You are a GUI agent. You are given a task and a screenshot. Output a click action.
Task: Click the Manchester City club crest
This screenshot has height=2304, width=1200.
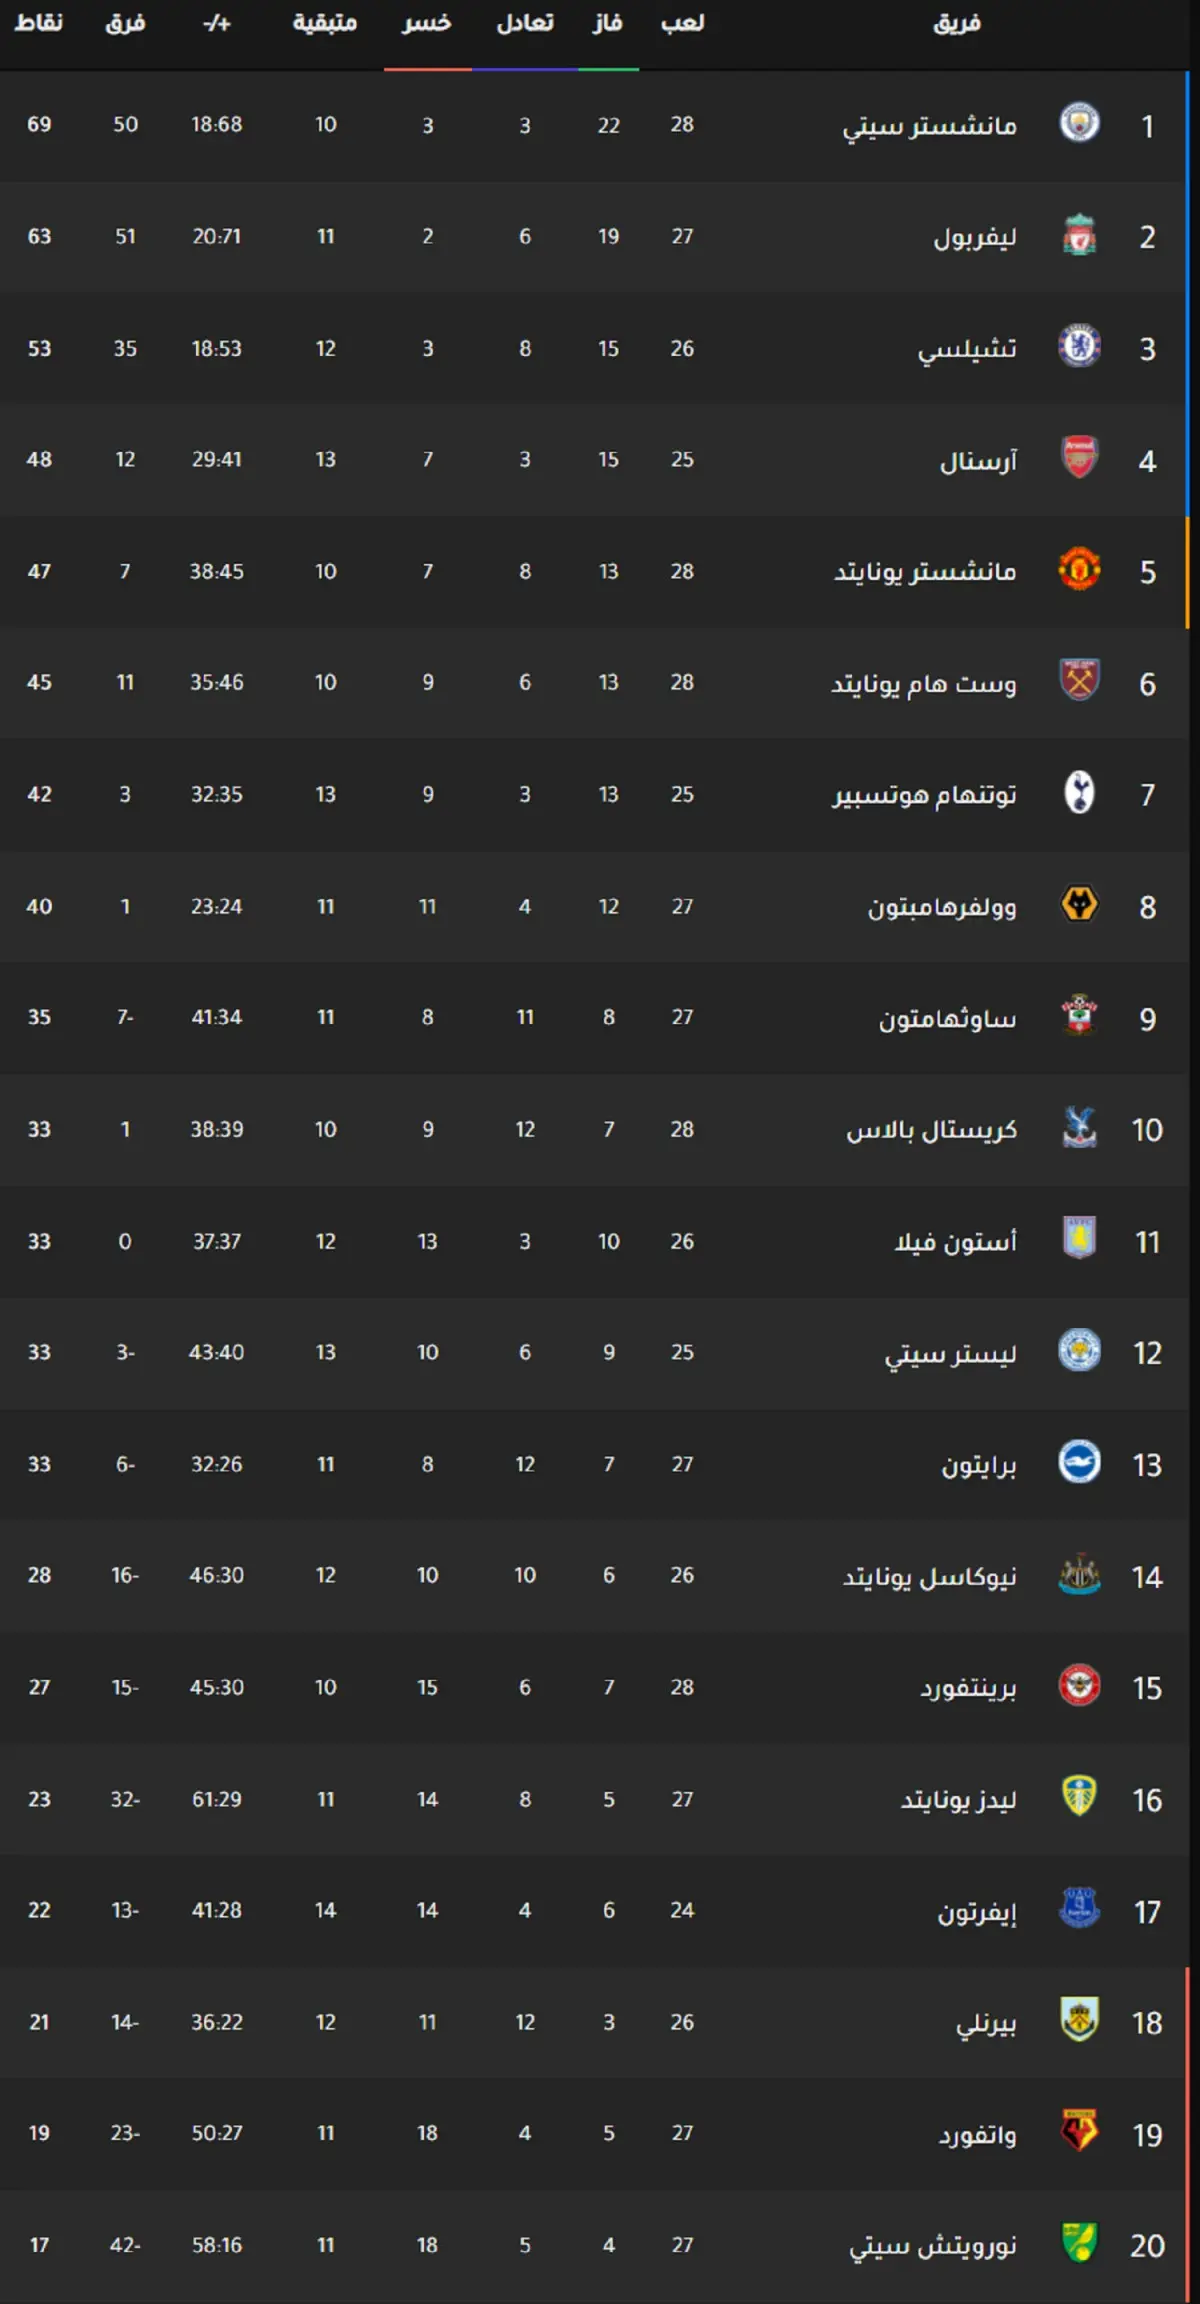pyautogui.click(x=1079, y=124)
